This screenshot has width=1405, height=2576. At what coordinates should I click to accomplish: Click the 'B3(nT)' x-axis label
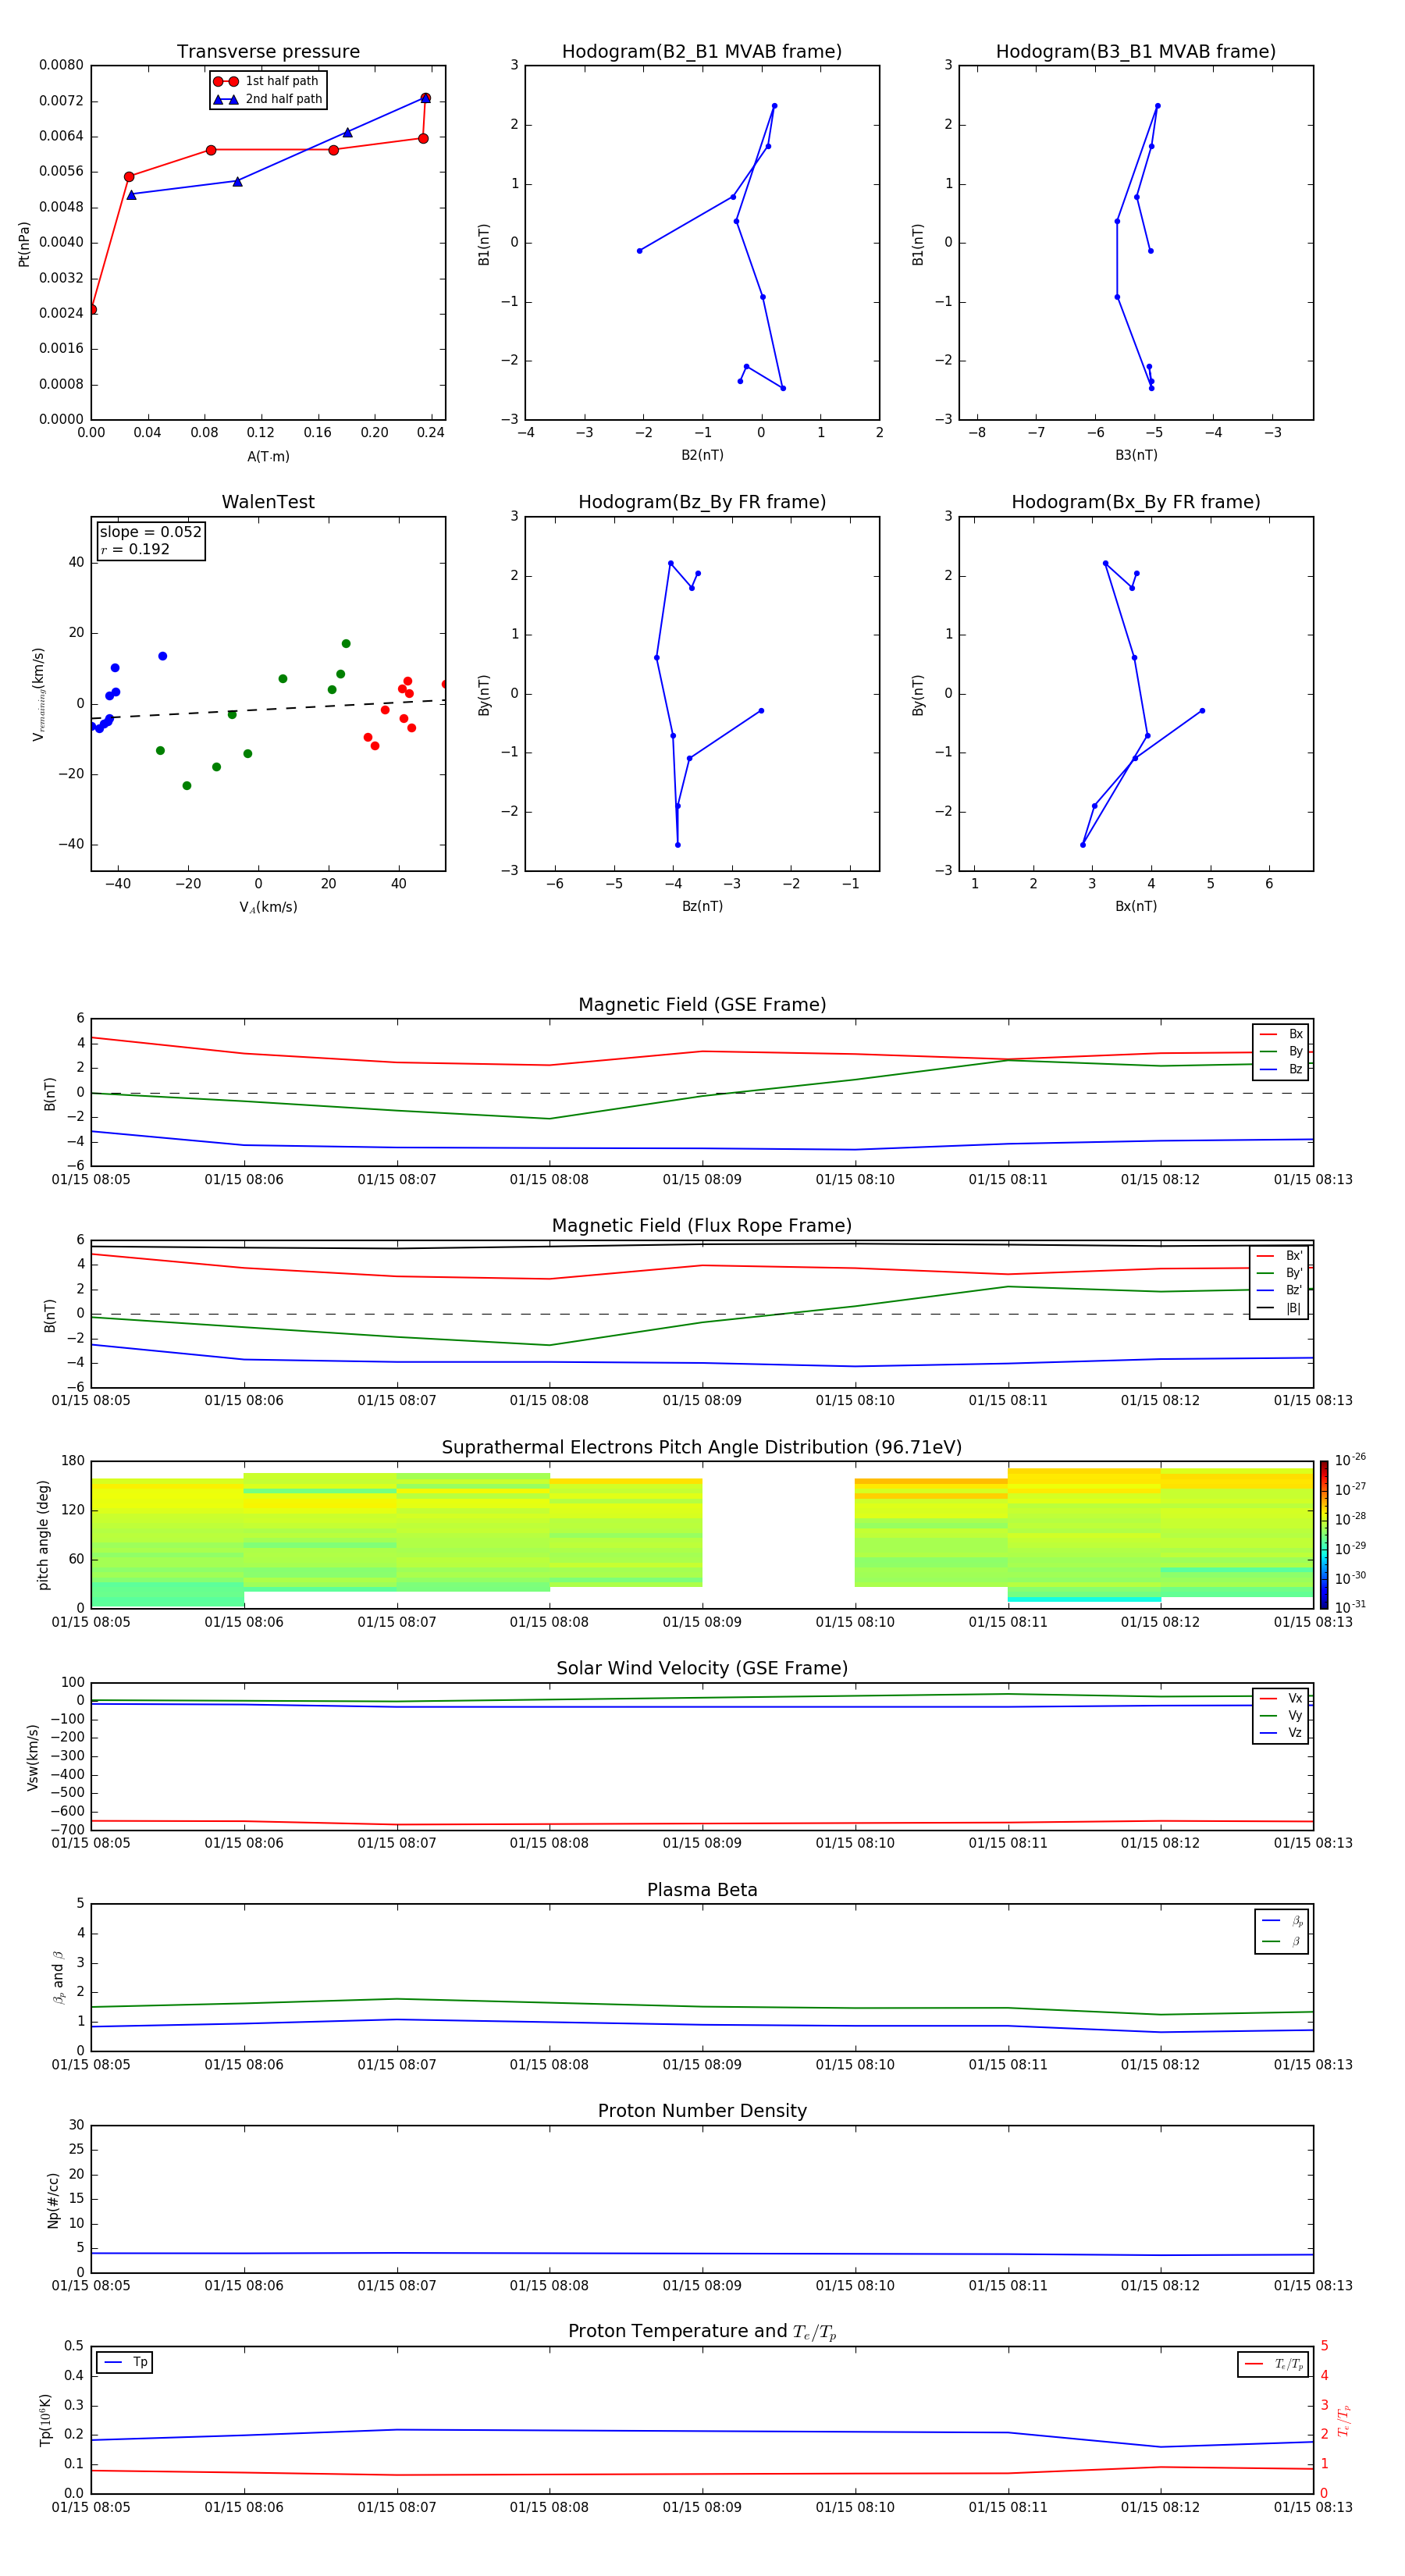tap(1136, 455)
